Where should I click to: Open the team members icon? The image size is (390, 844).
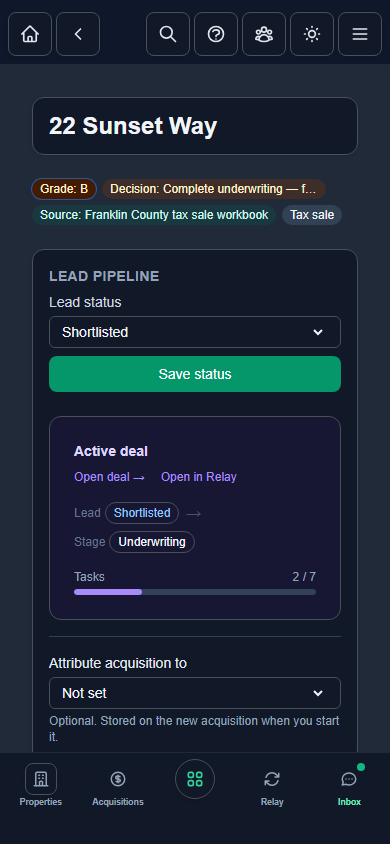tap(264, 34)
